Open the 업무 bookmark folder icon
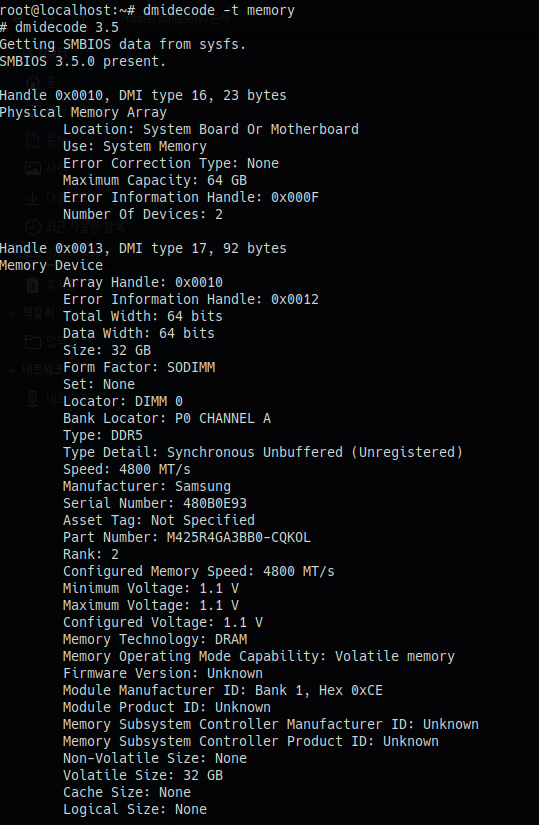Viewport: 539px width, 825px height. point(33,342)
